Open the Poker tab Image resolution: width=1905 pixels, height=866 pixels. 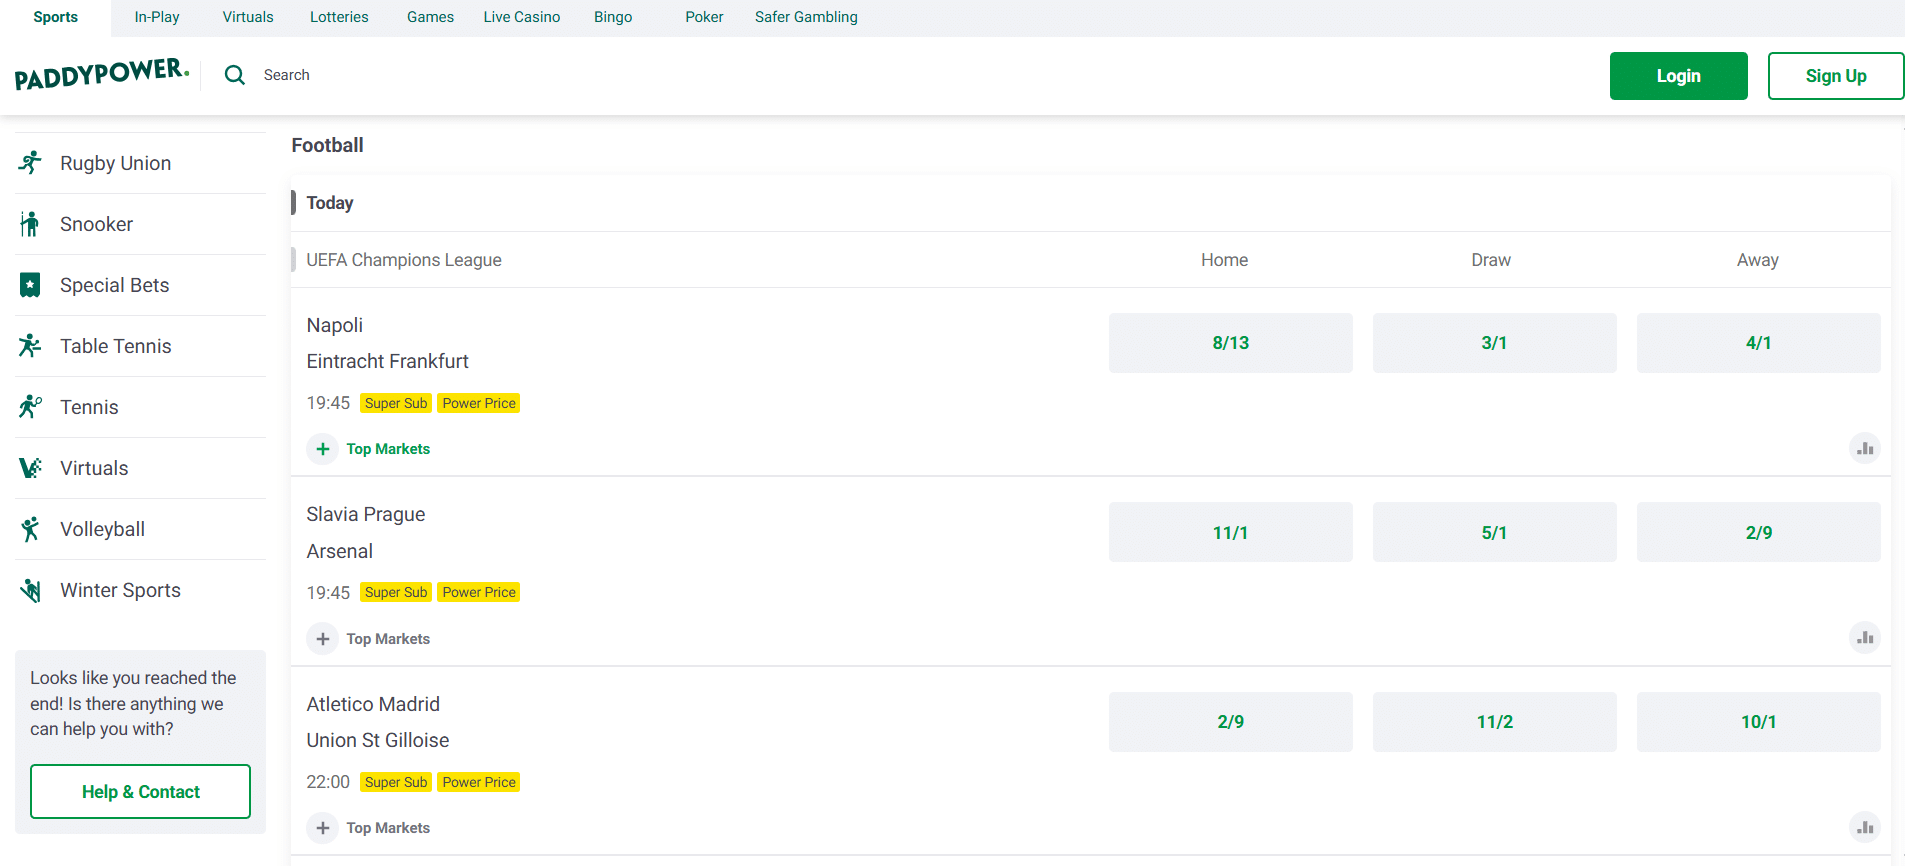[x=704, y=17]
